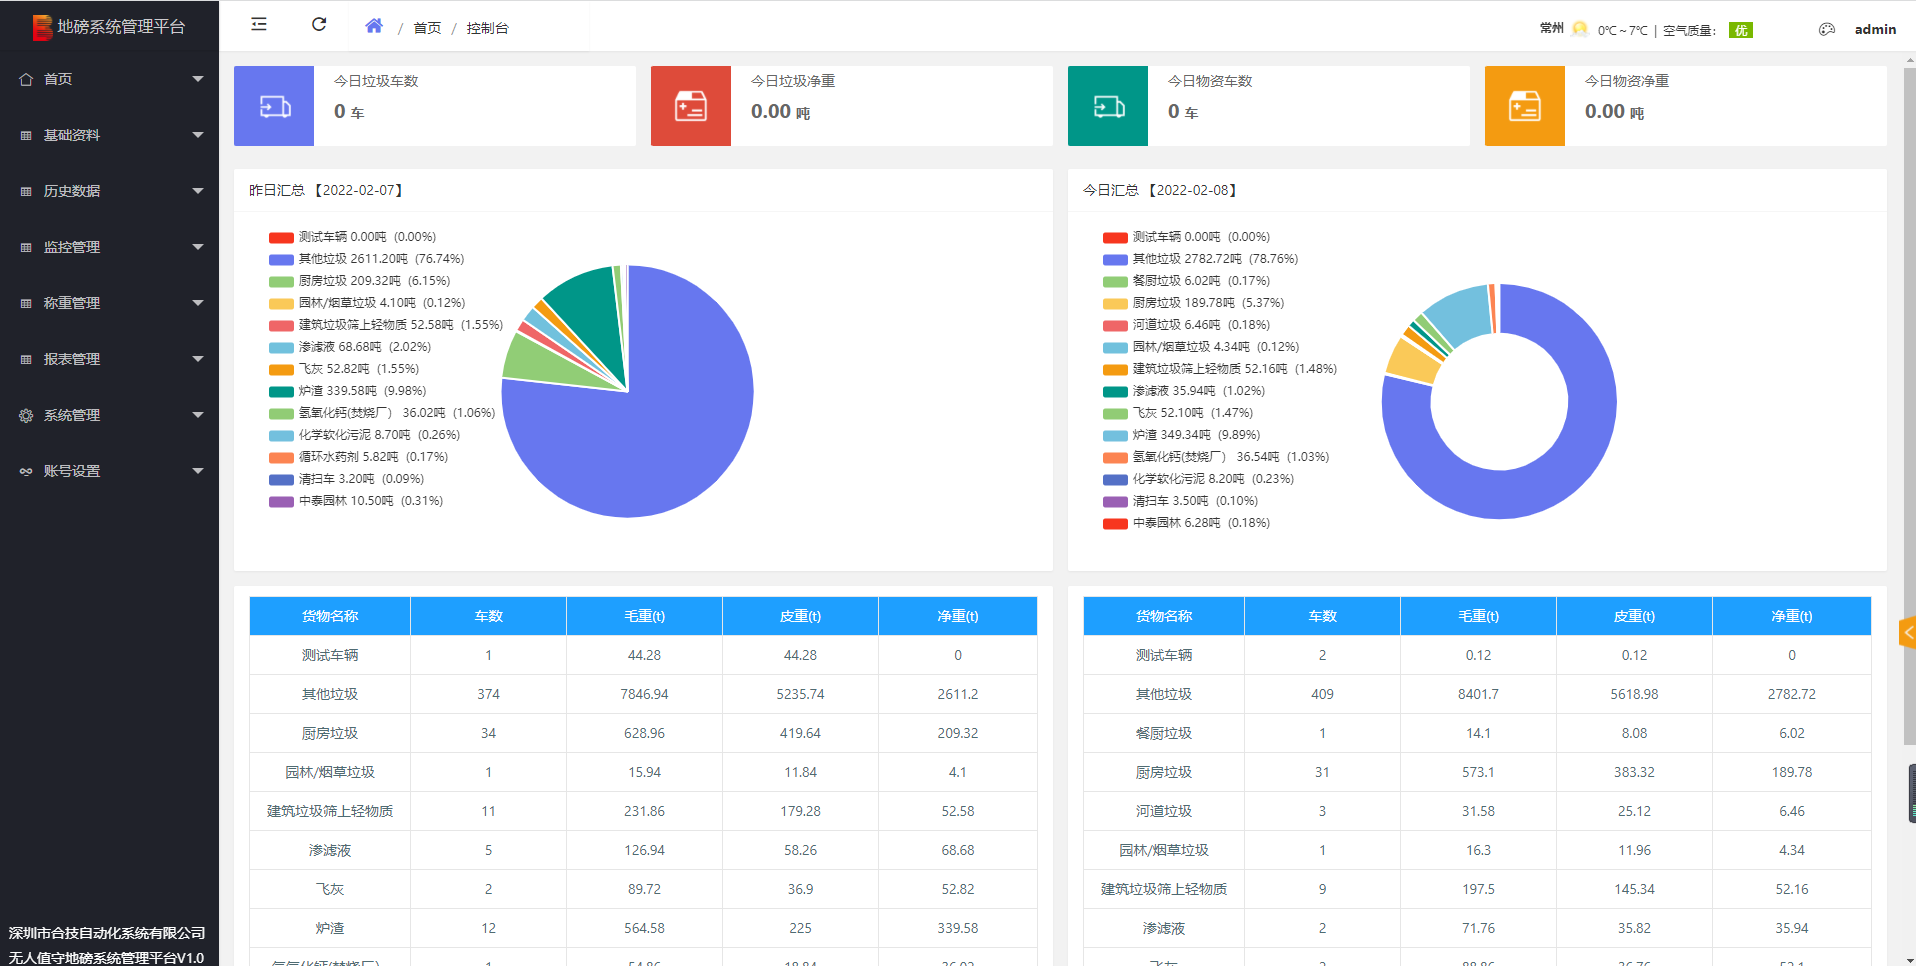Click the 8401.7 gross weight cell
This screenshot has width=1916, height=966.
click(x=1478, y=694)
